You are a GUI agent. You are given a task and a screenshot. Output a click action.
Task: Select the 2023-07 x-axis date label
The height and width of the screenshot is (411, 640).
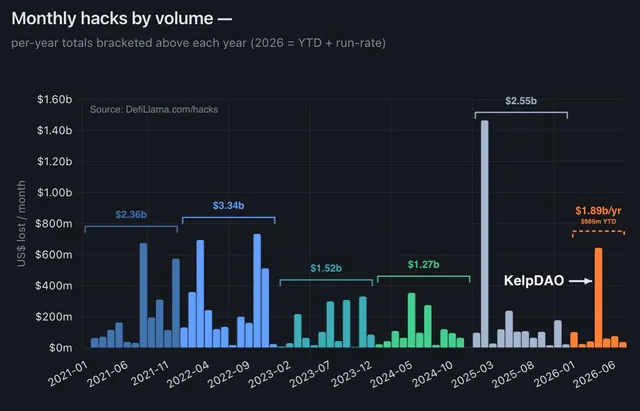pyautogui.click(x=309, y=374)
